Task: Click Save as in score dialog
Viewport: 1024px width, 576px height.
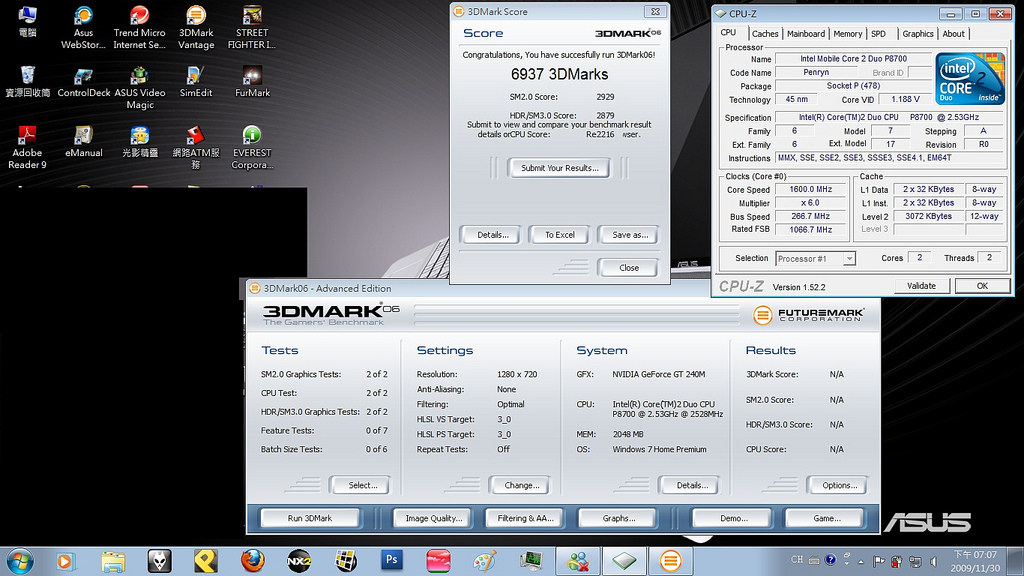Action: [x=630, y=235]
